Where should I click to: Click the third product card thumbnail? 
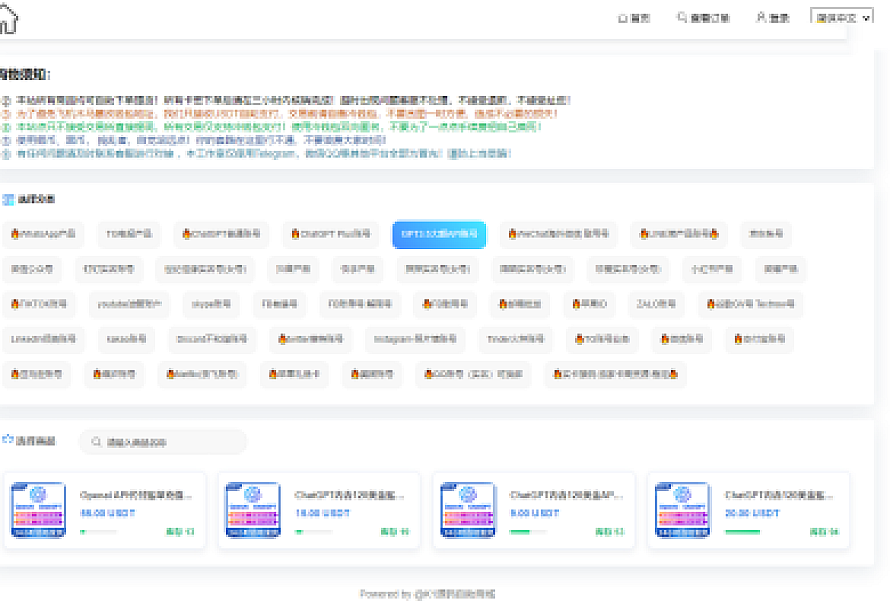pyautogui.click(x=468, y=511)
